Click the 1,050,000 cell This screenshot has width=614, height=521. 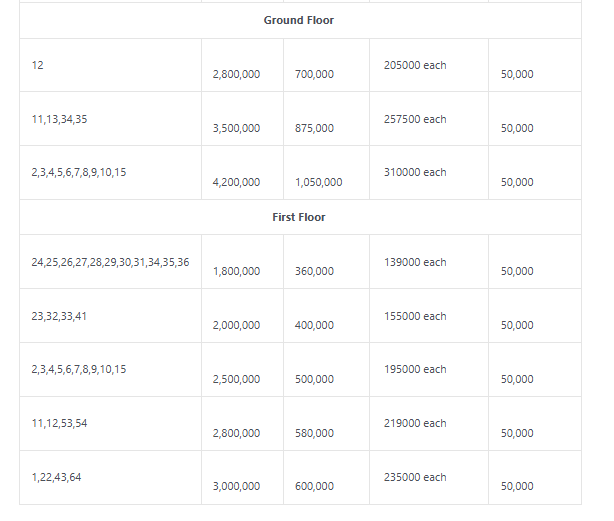click(x=319, y=182)
